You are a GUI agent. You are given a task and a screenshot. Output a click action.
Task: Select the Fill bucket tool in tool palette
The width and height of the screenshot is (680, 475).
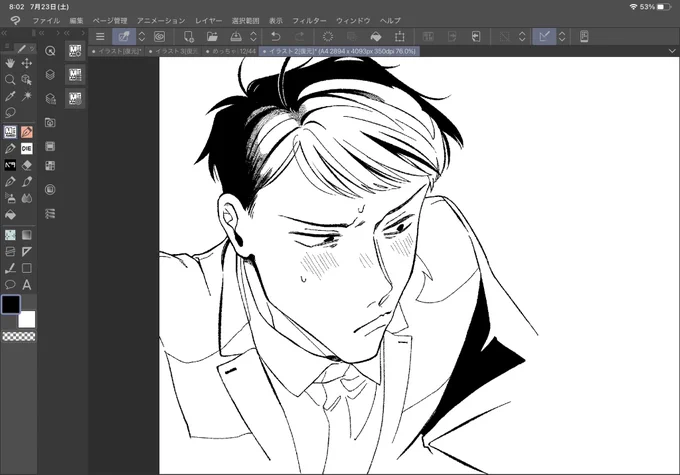(10, 215)
